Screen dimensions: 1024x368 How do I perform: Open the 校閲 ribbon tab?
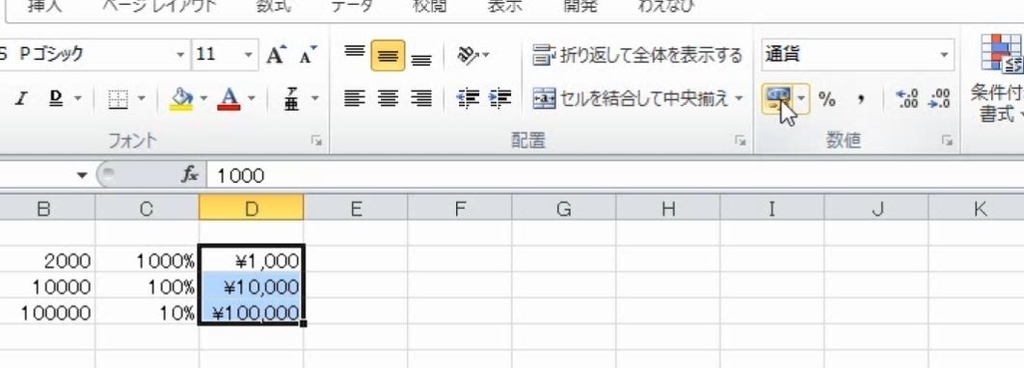430,7
